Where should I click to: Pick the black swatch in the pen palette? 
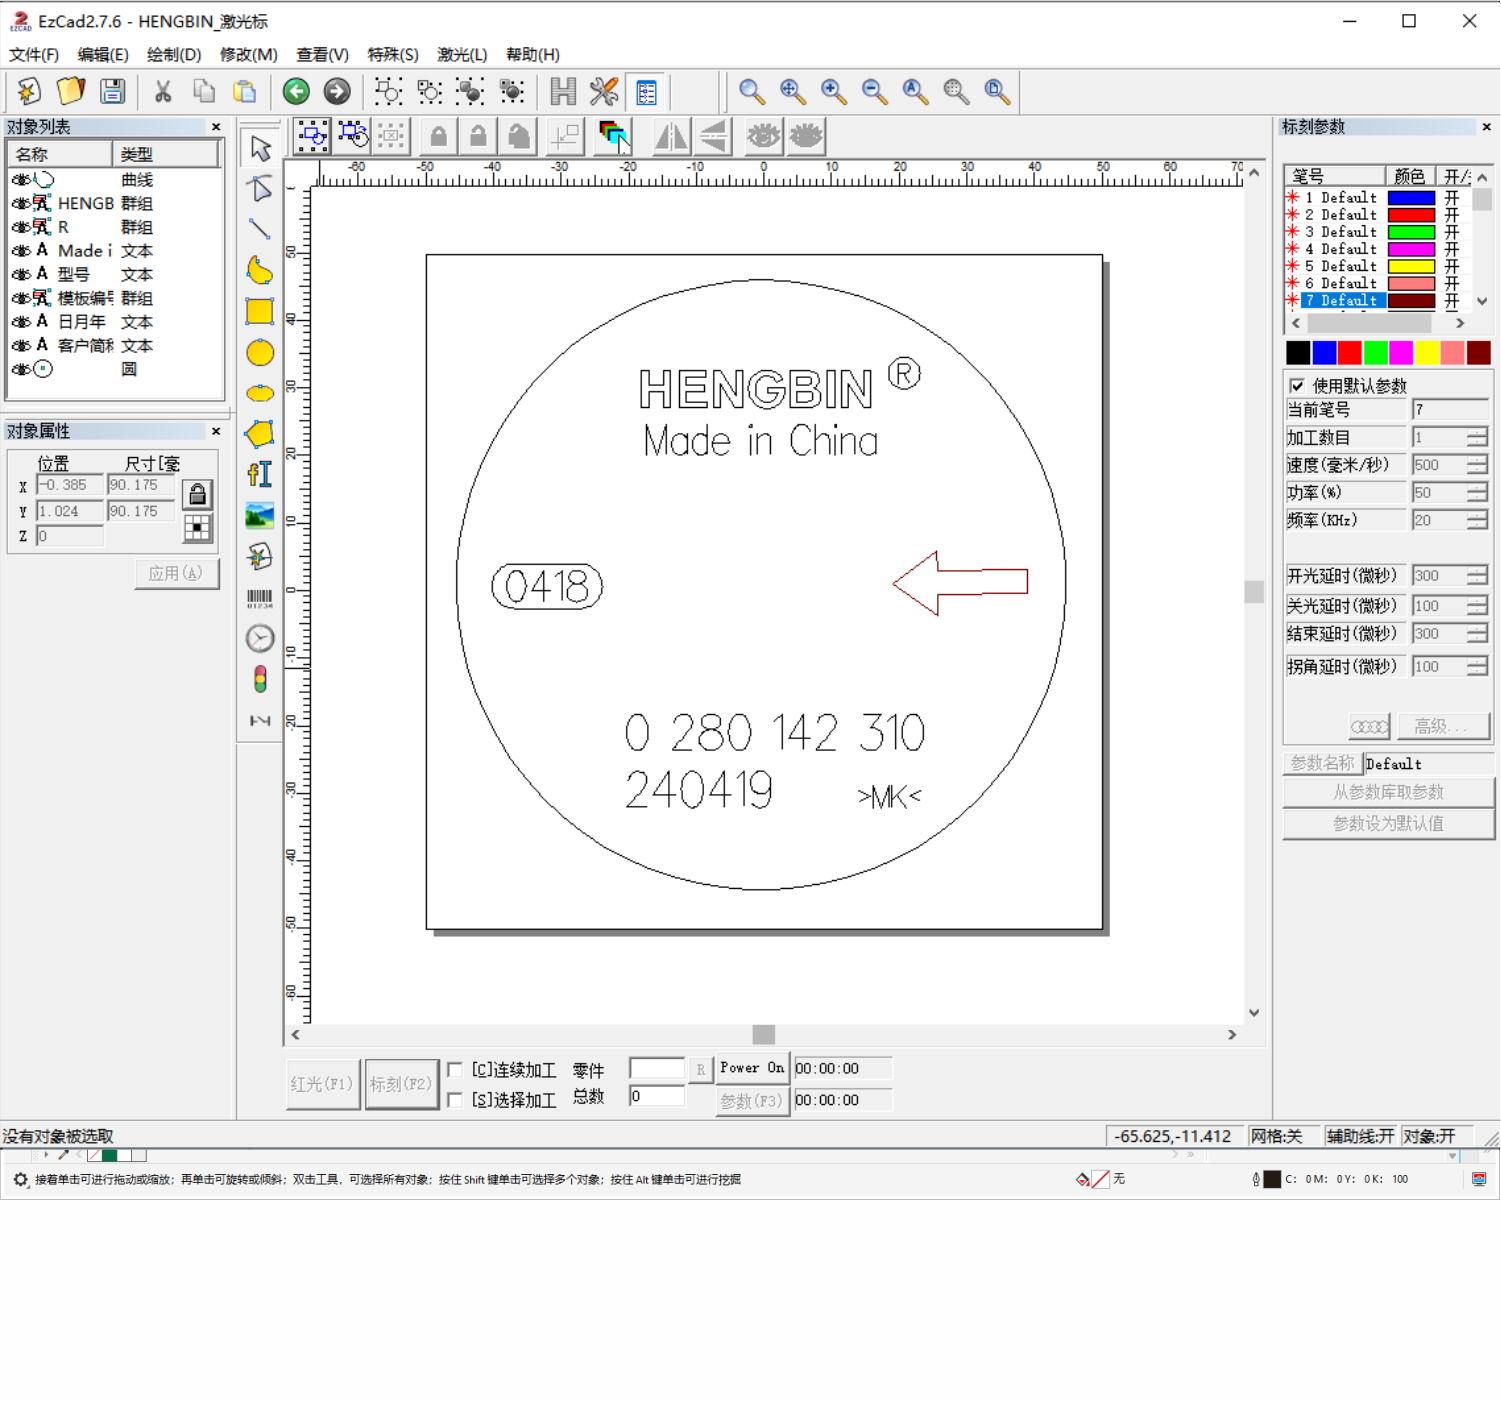click(1298, 352)
